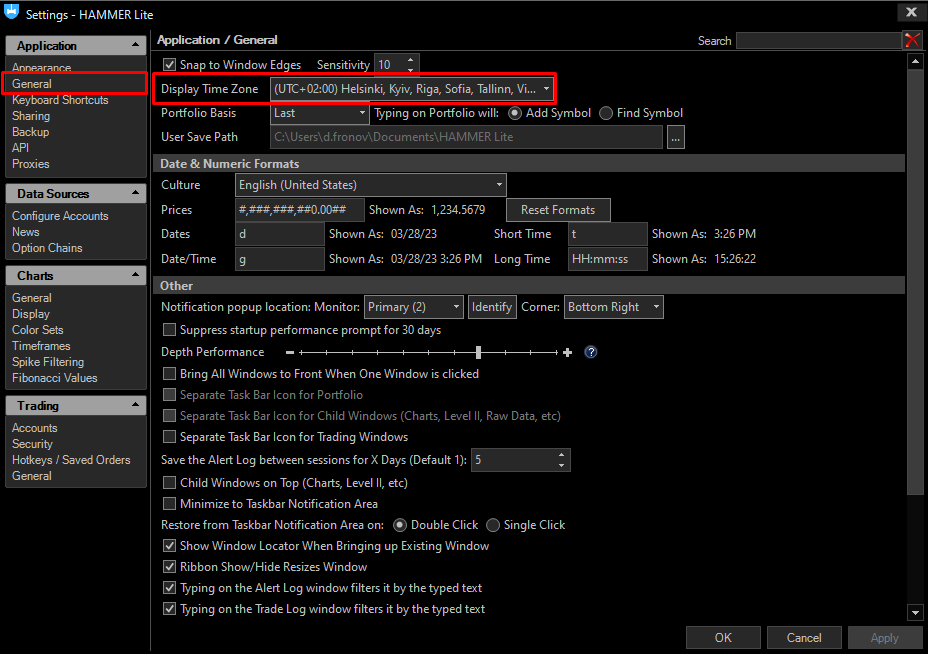This screenshot has width=928, height=654.
Task: Click the scrollbar down arrow
Action: point(915,613)
